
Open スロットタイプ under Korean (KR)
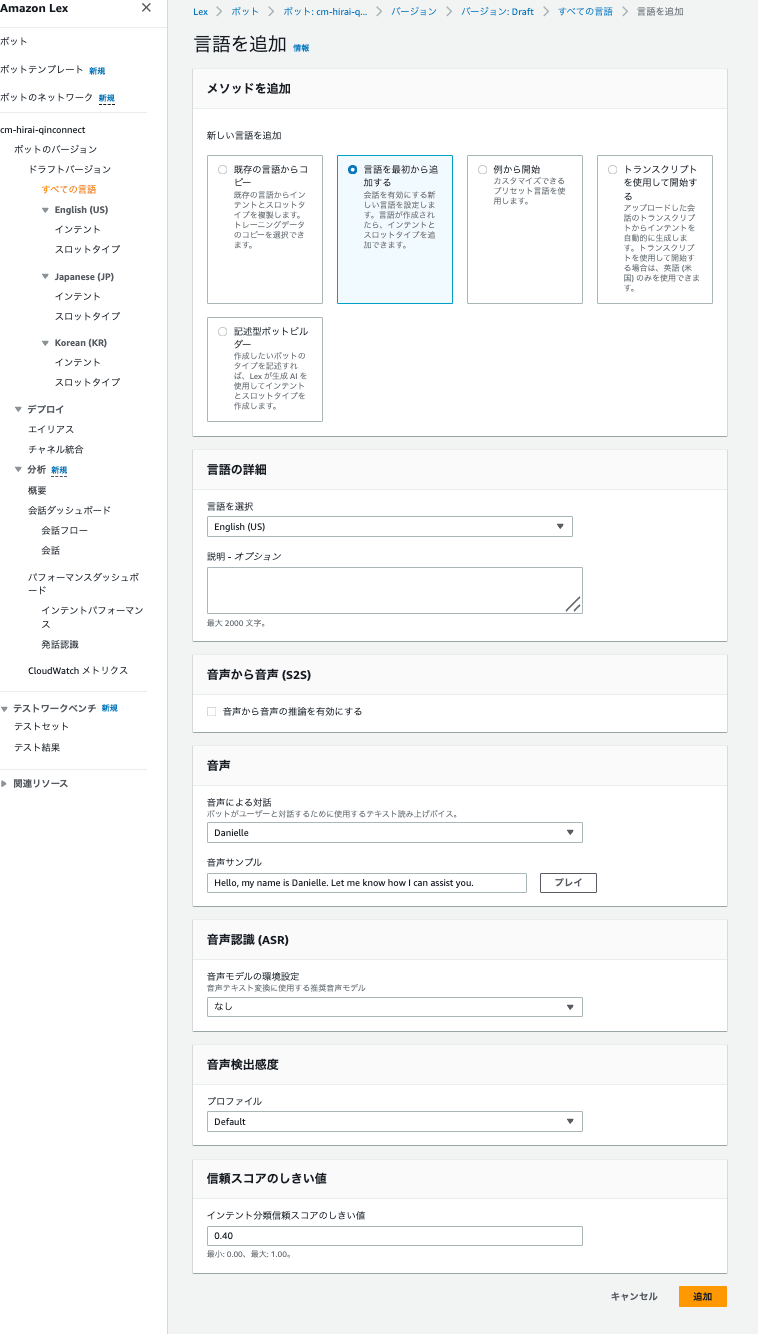coord(88,383)
